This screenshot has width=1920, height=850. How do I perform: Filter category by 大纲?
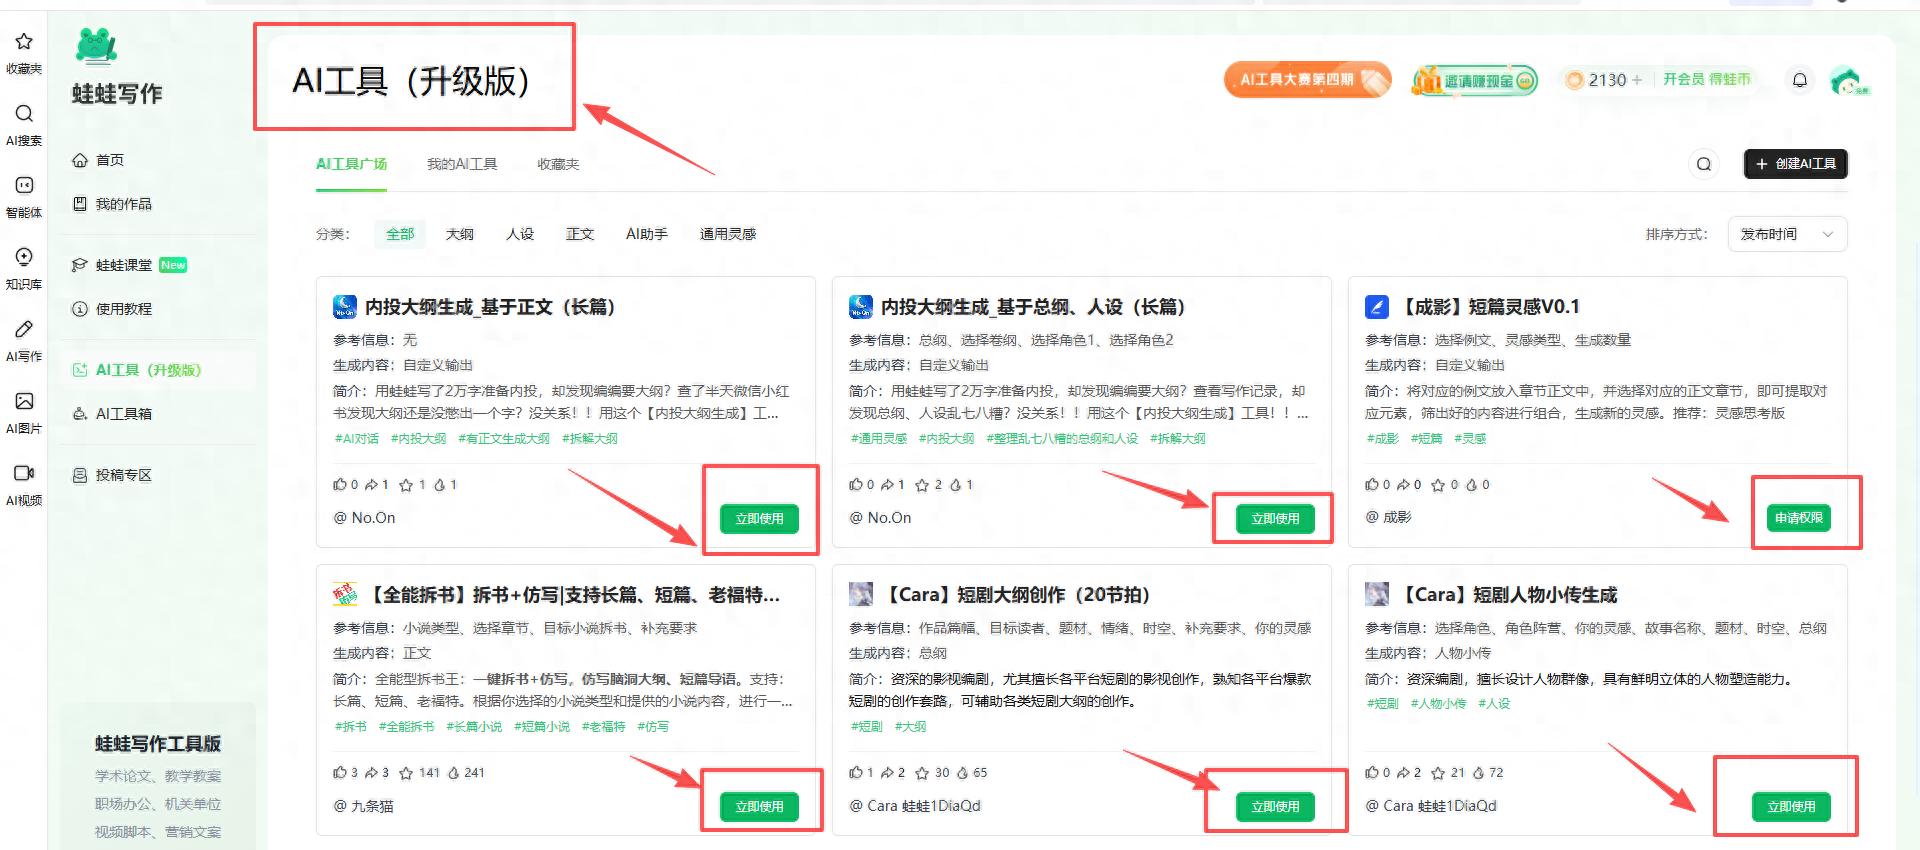pyautogui.click(x=460, y=234)
